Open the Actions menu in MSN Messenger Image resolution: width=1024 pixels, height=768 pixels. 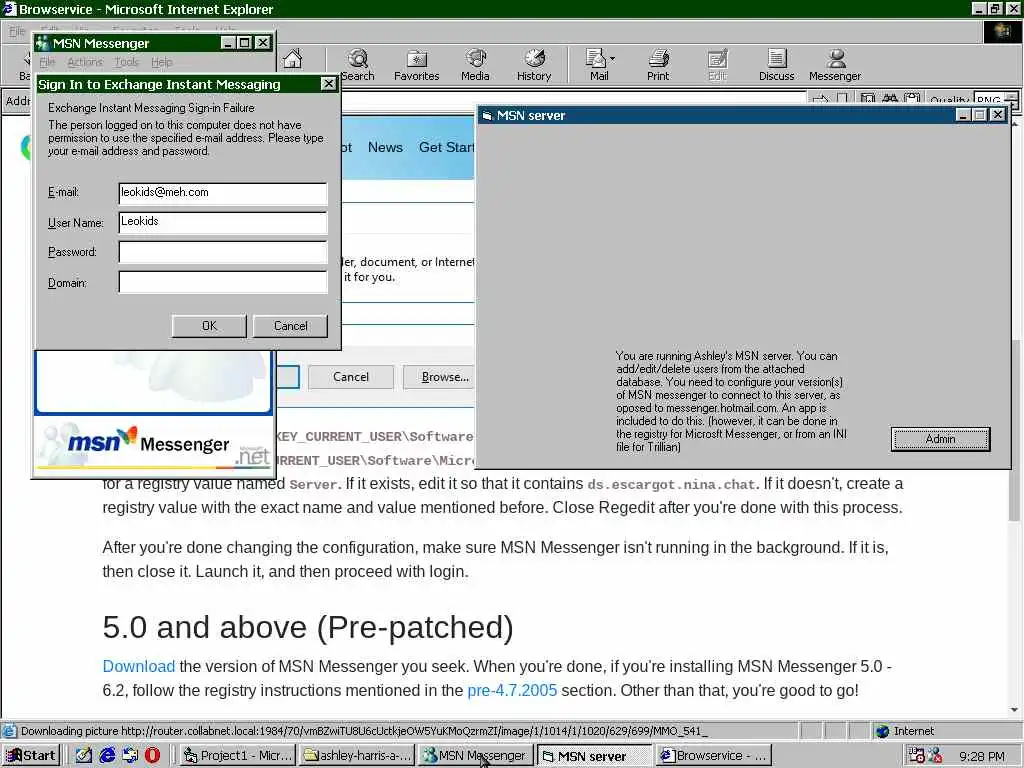click(85, 62)
